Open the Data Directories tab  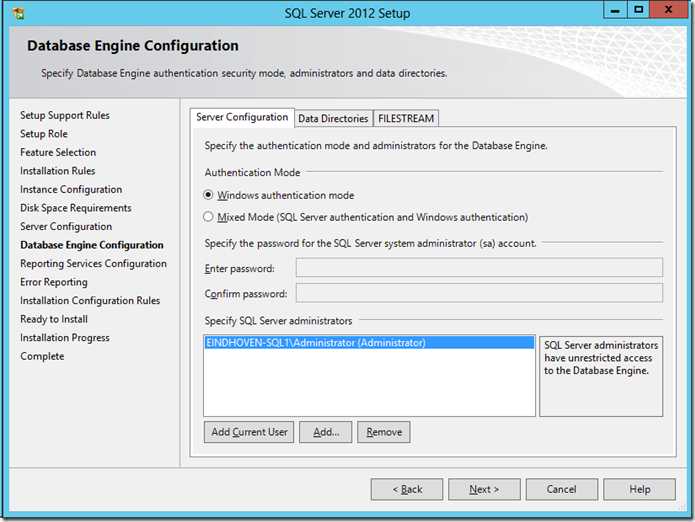coord(333,119)
